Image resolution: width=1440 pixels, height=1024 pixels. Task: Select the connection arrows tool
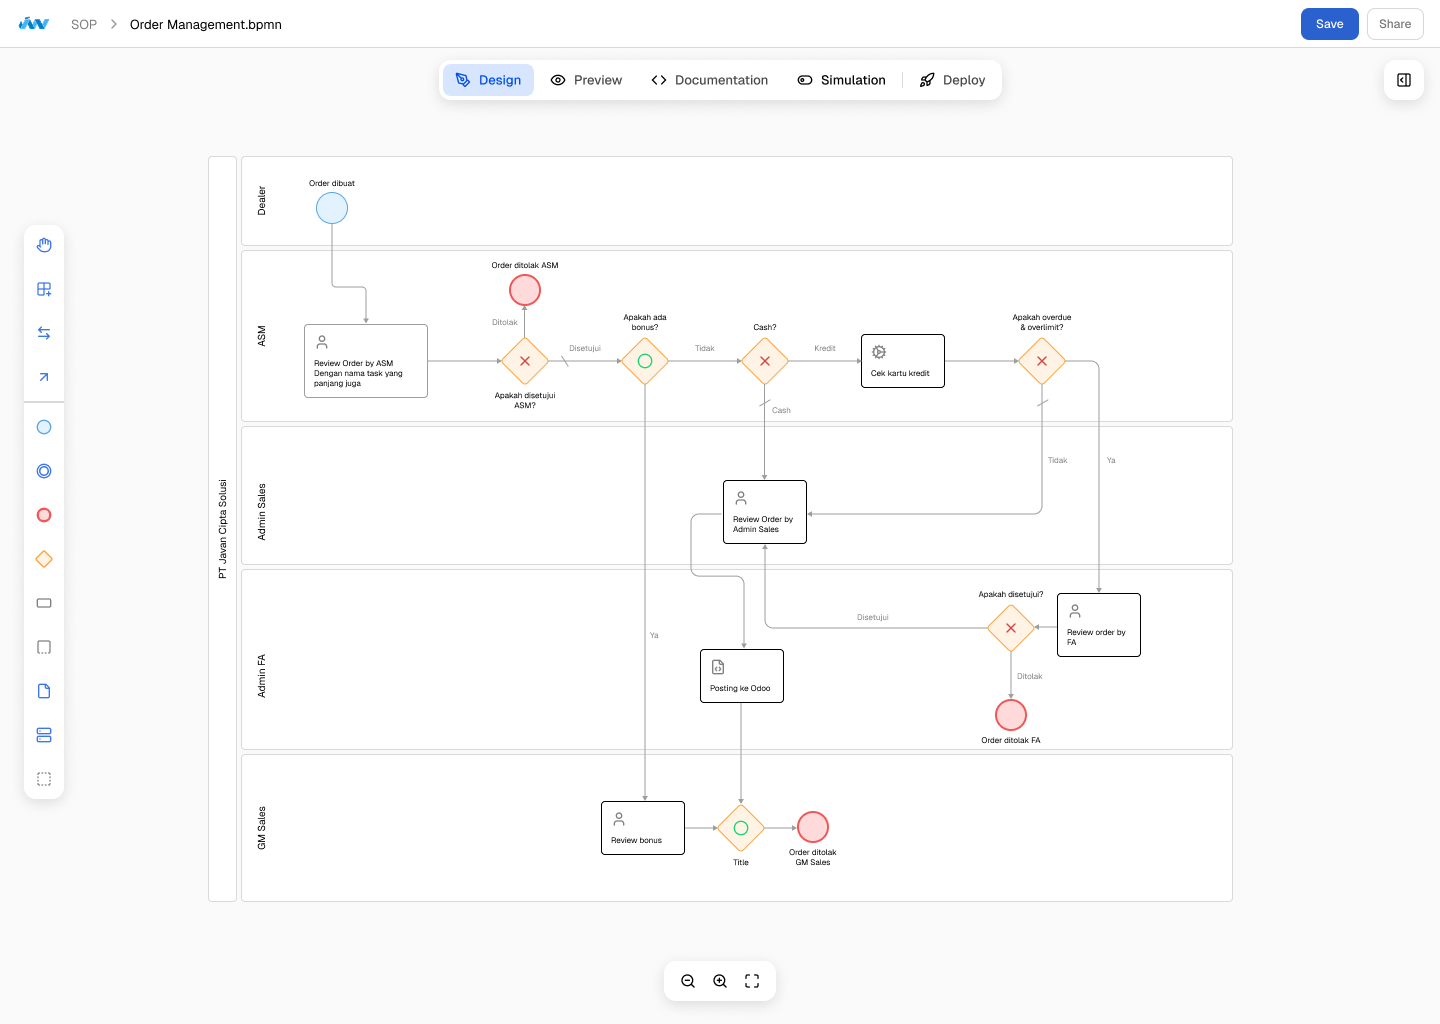(x=43, y=332)
